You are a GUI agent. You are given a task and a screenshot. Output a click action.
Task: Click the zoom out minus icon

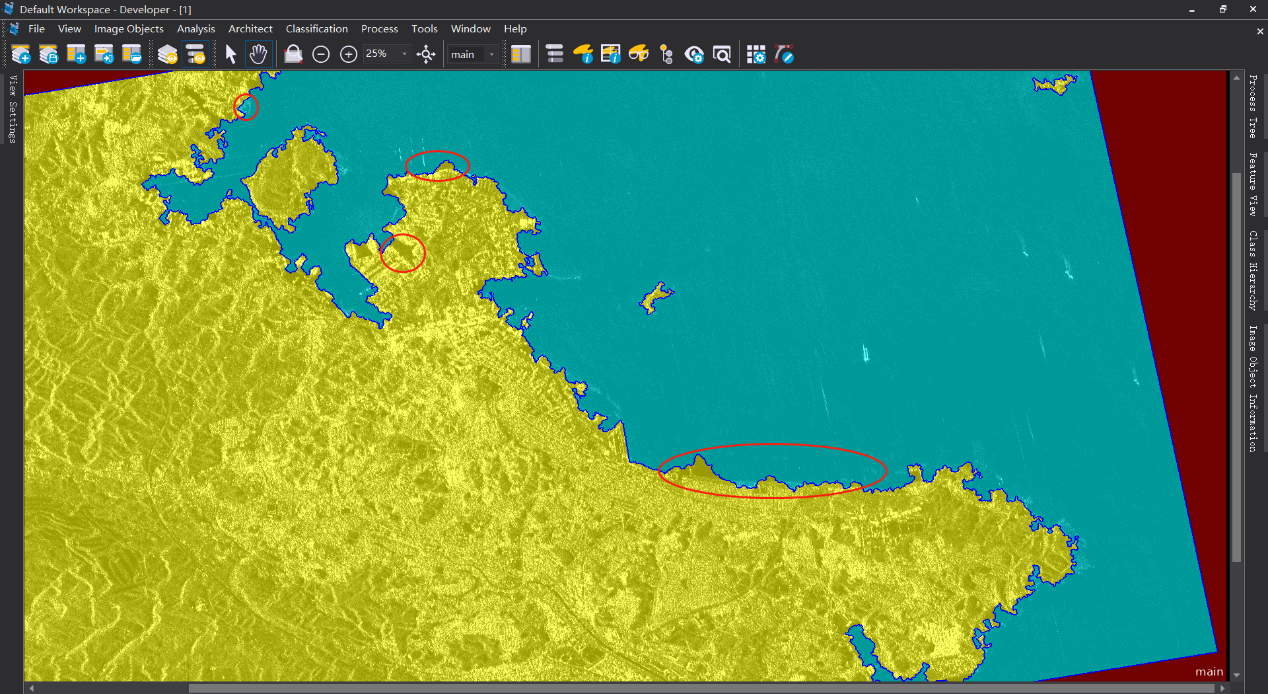pyautogui.click(x=321, y=54)
